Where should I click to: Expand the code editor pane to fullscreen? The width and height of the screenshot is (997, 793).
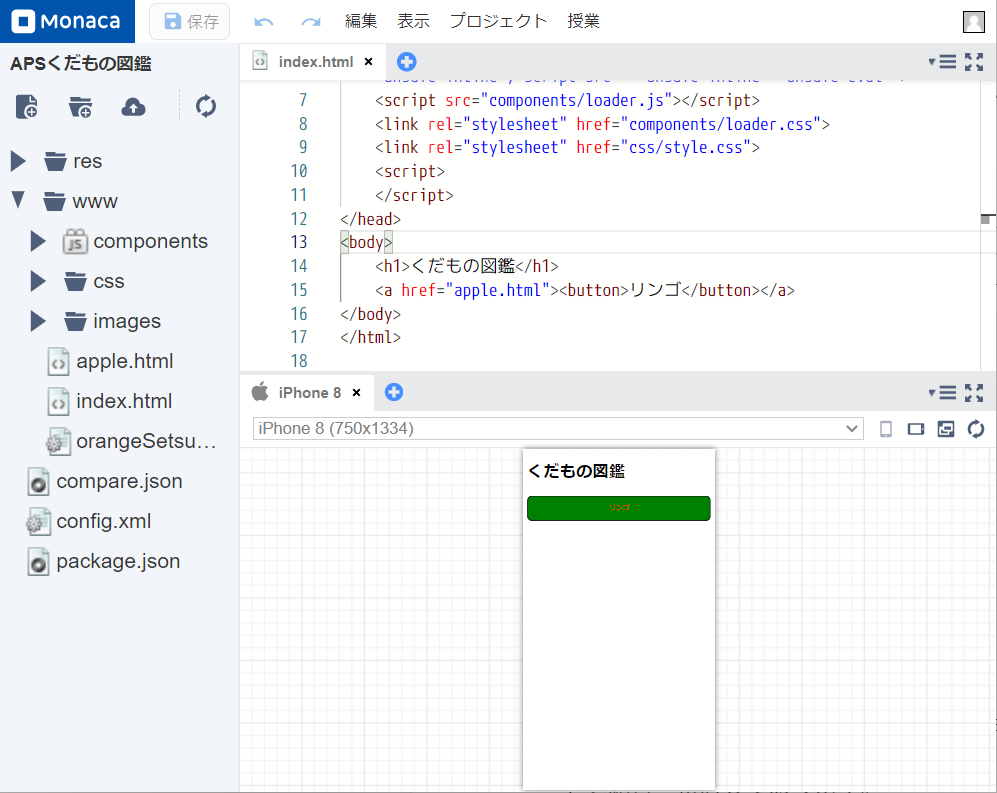coord(974,61)
